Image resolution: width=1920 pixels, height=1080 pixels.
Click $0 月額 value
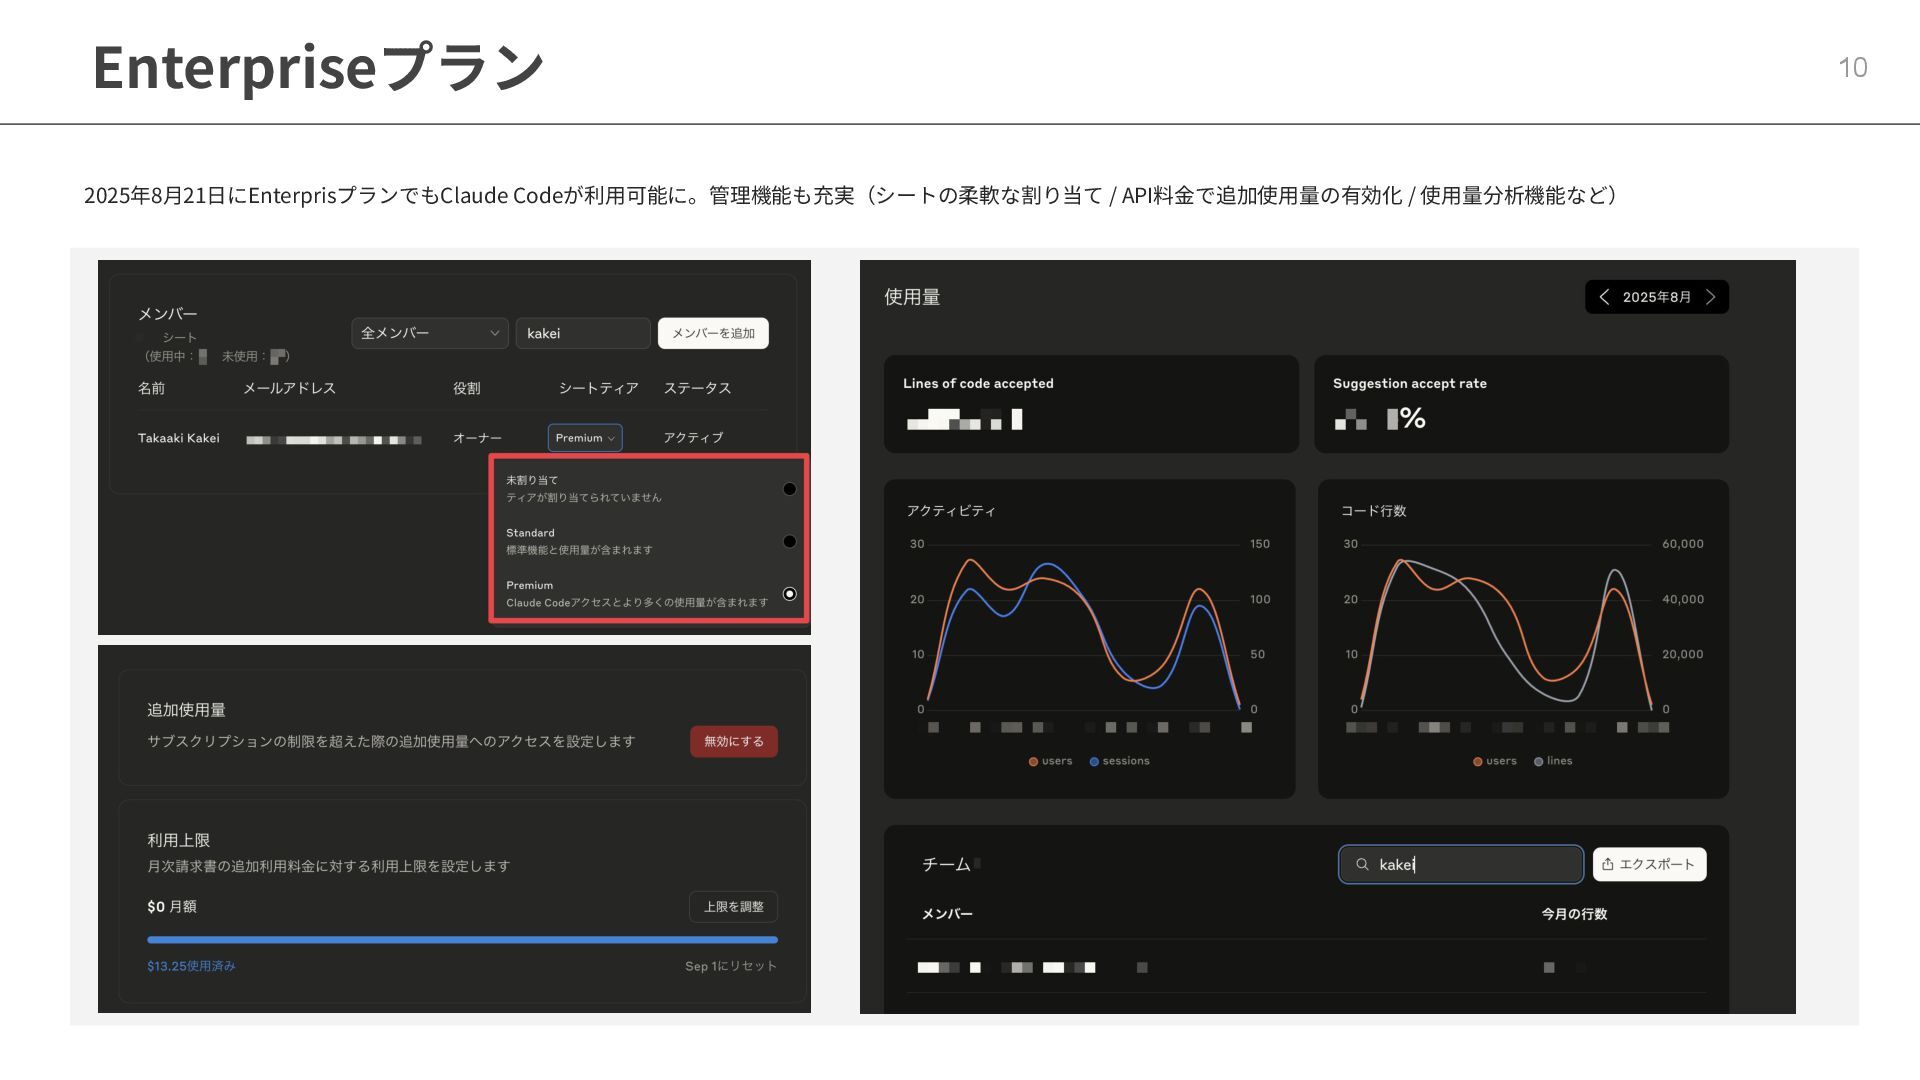(x=172, y=907)
